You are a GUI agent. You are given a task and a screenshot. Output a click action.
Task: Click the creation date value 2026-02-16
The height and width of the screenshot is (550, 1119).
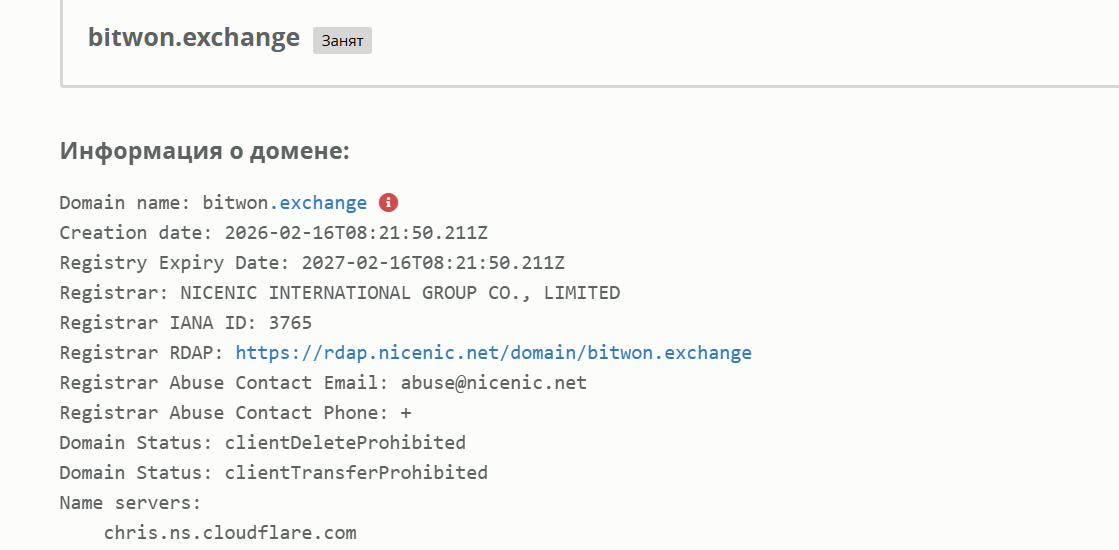pyautogui.click(x=356, y=233)
